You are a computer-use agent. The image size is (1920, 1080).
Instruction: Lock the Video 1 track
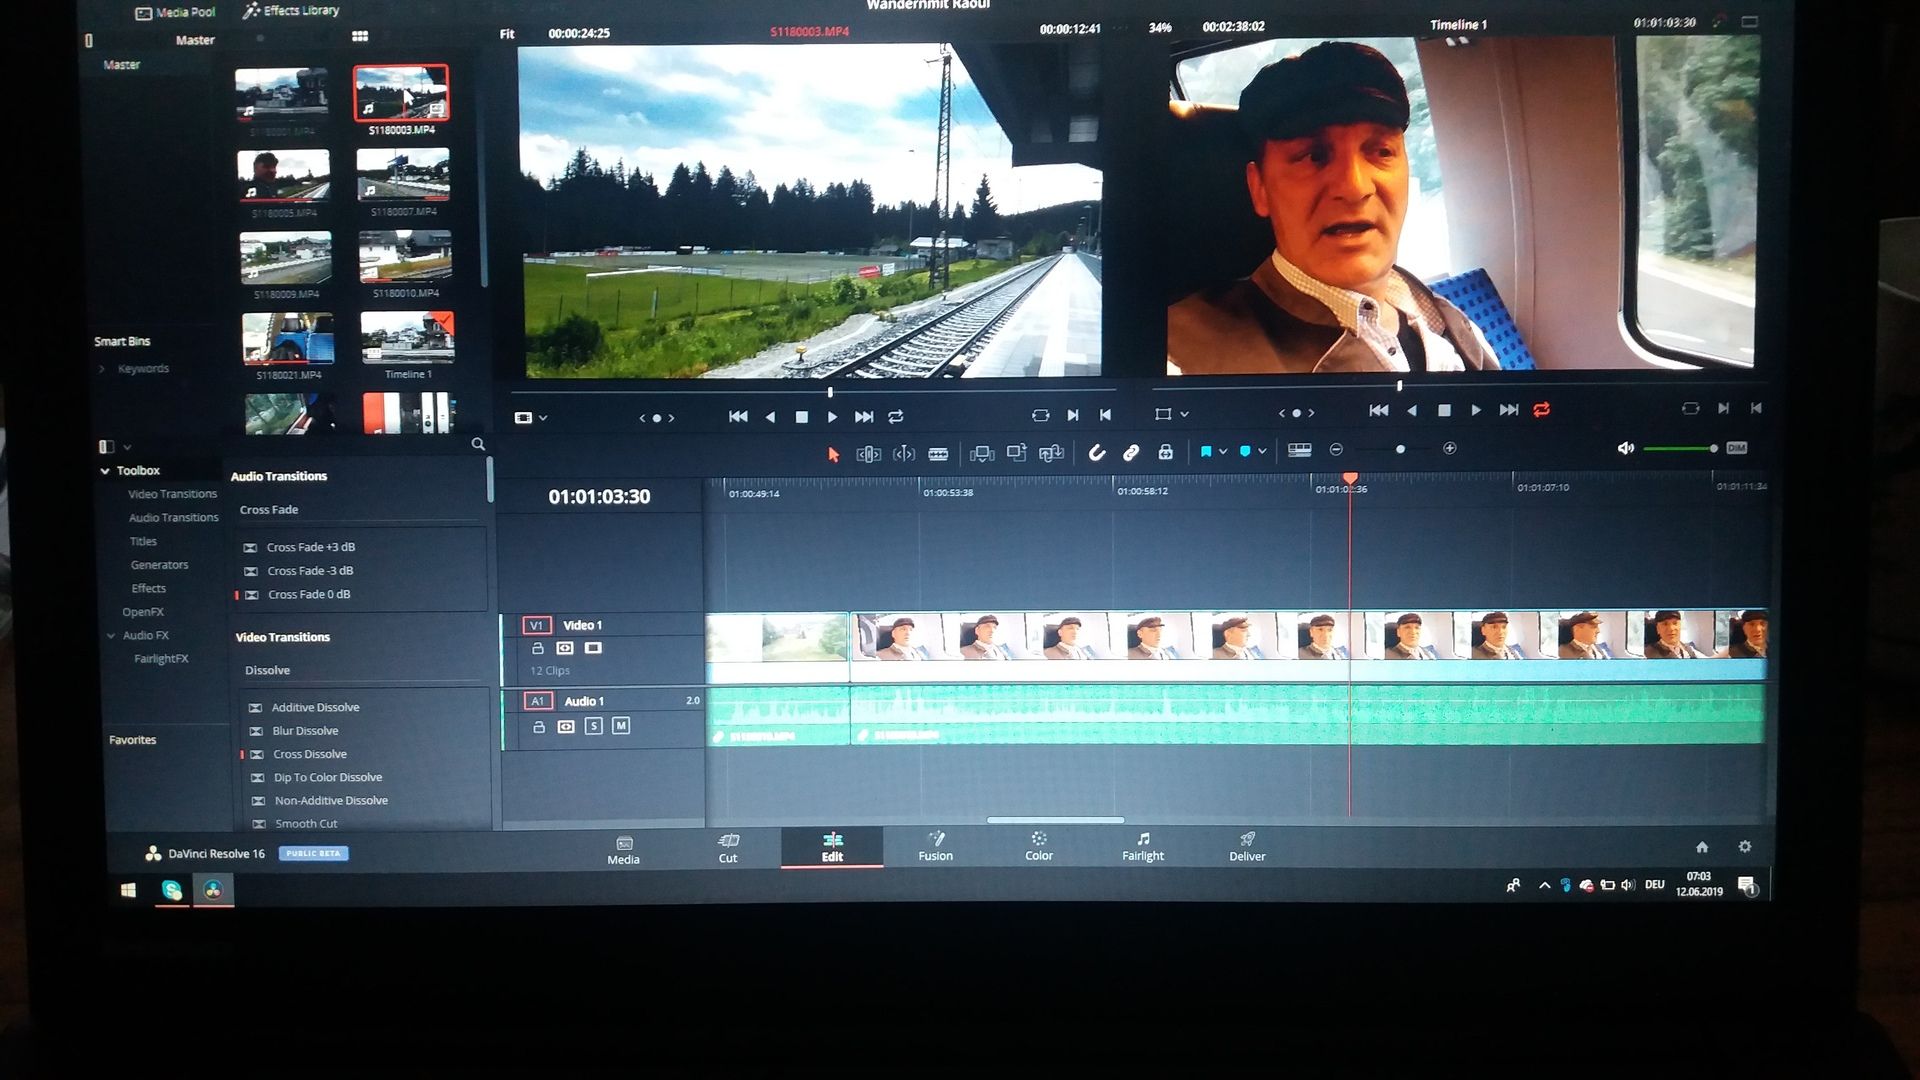(538, 648)
